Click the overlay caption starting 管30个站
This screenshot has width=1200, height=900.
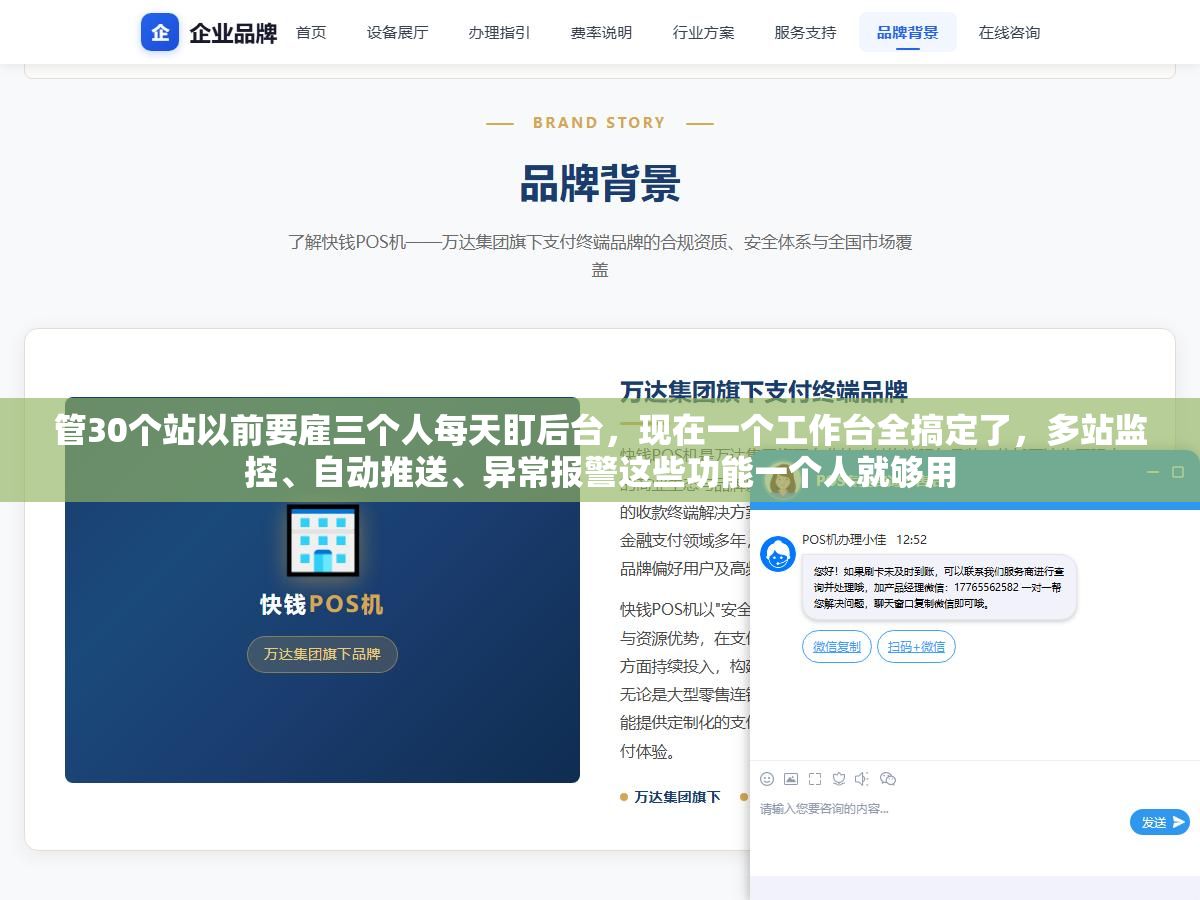[600, 451]
